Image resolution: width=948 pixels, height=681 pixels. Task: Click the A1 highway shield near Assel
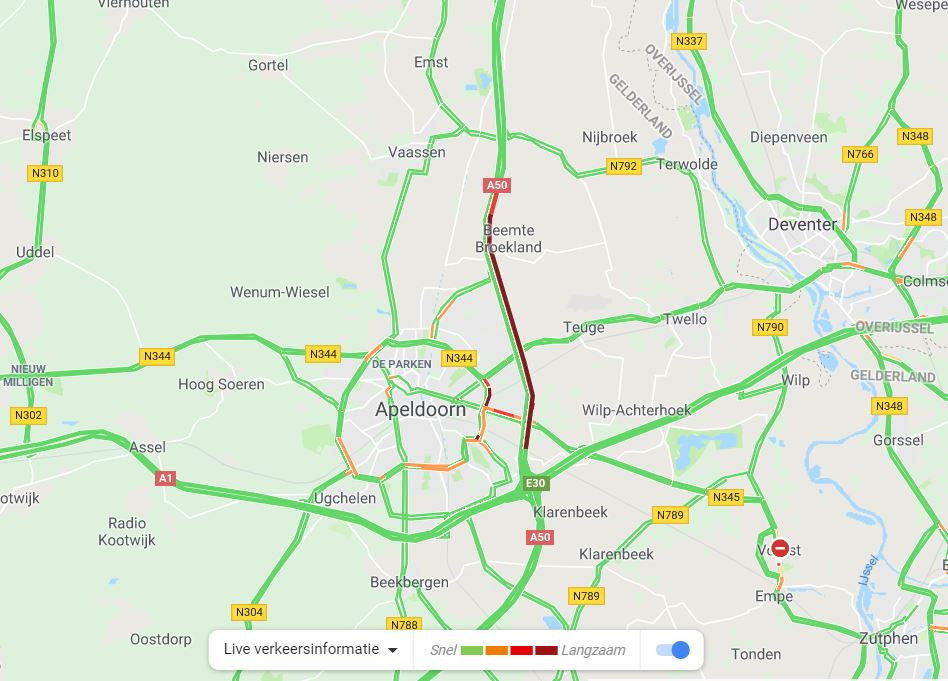click(165, 478)
